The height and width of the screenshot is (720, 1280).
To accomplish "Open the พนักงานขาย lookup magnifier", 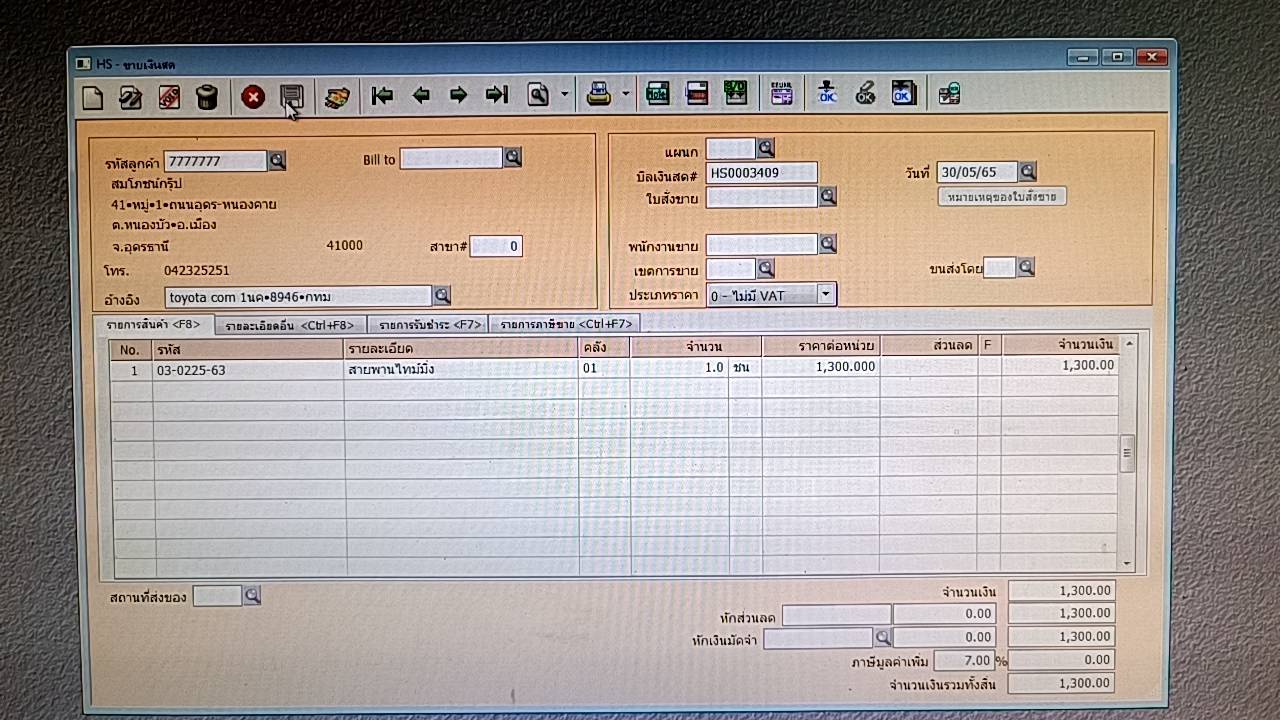I will (828, 243).
